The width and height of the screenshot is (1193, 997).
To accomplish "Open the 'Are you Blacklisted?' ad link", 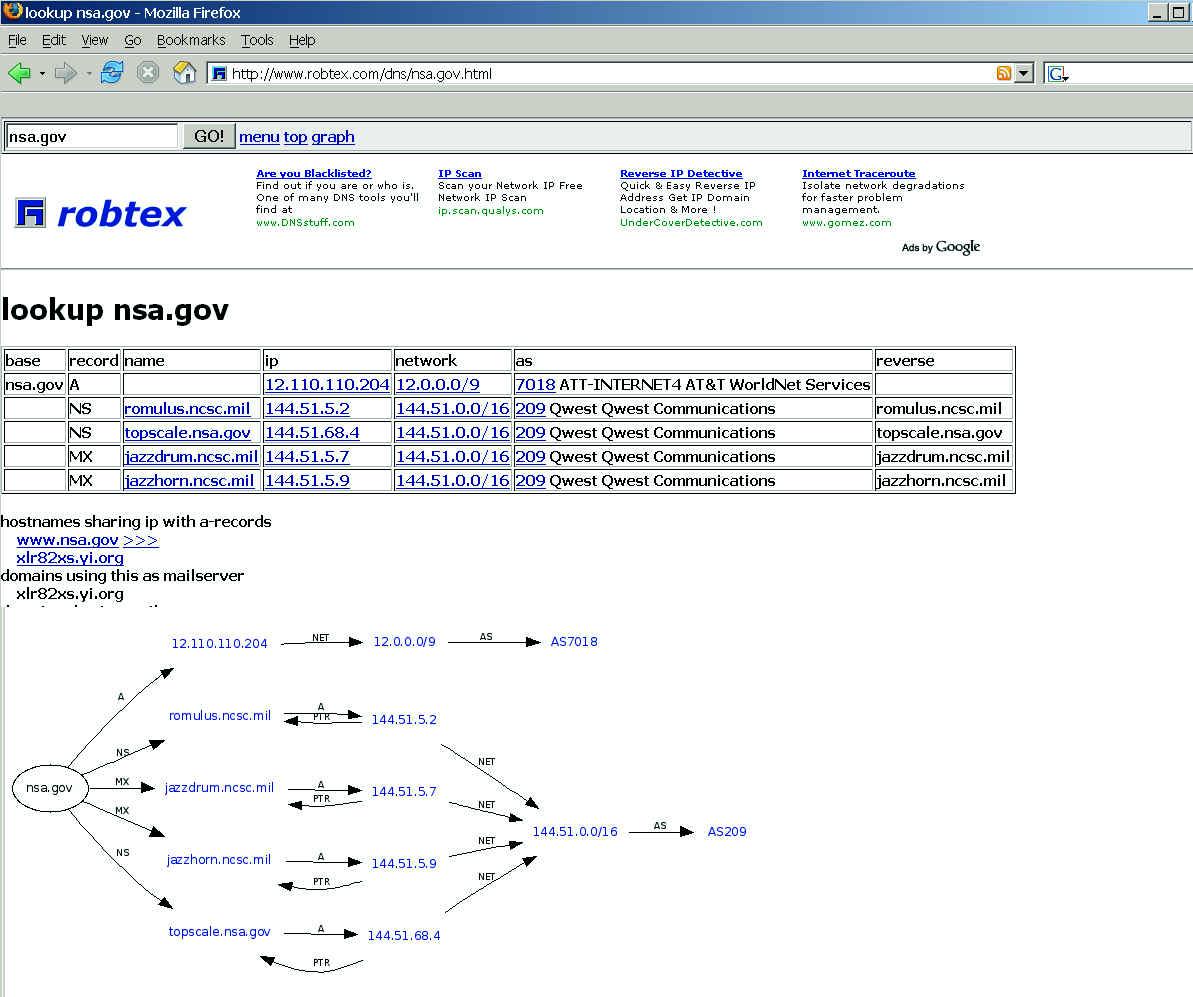I will coord(313,173).
